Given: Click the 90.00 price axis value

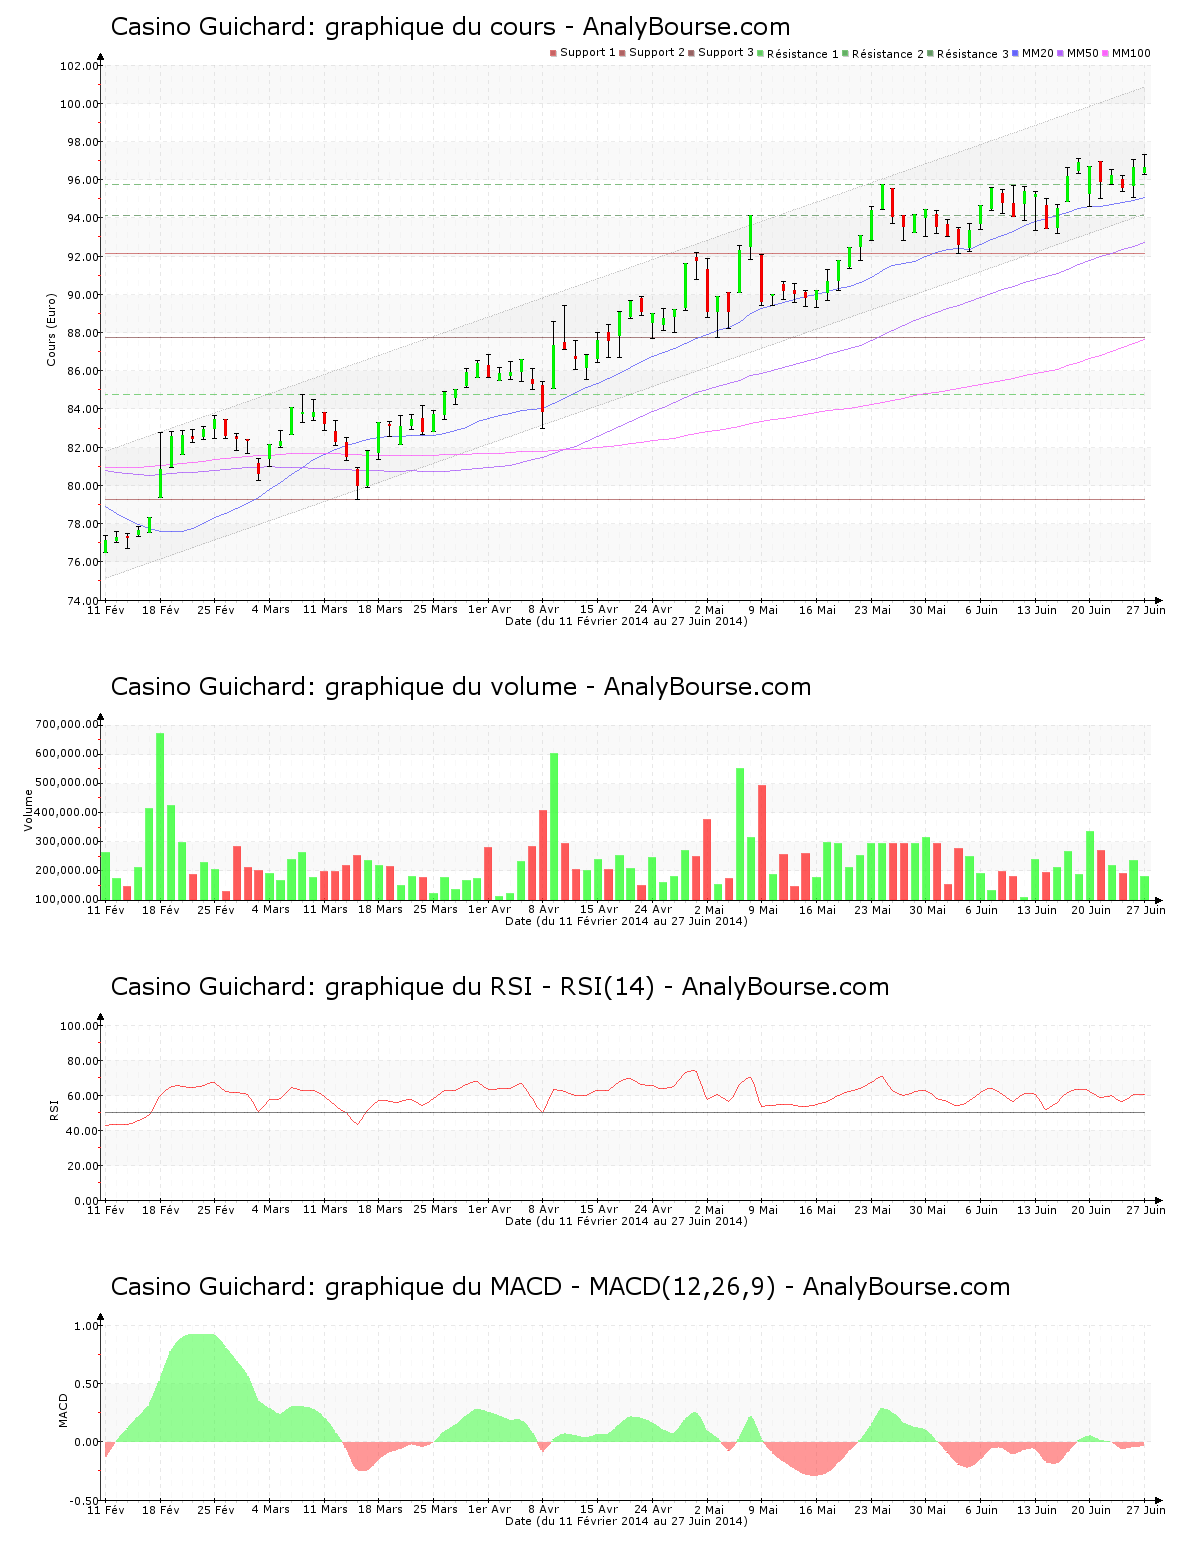Looking at the screenshot, I should point(82,295).
